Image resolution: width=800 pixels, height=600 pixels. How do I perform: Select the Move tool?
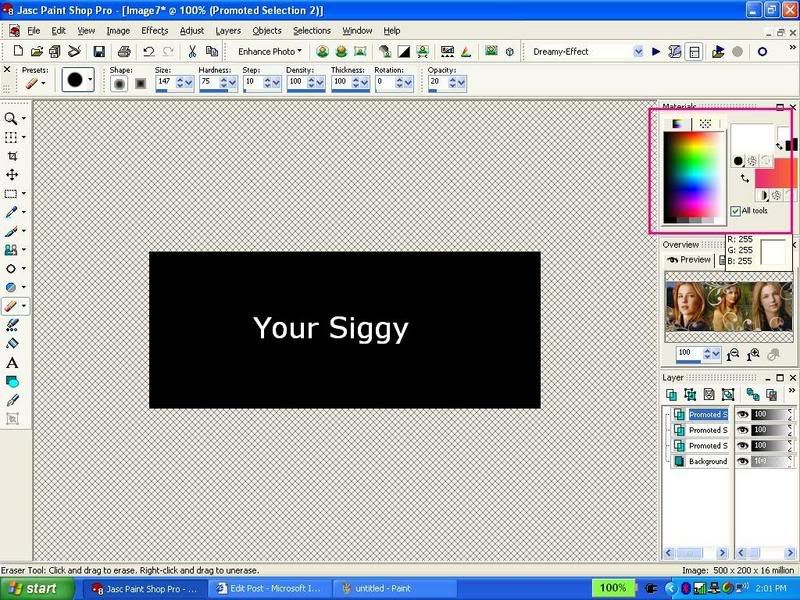coord(12,175)
